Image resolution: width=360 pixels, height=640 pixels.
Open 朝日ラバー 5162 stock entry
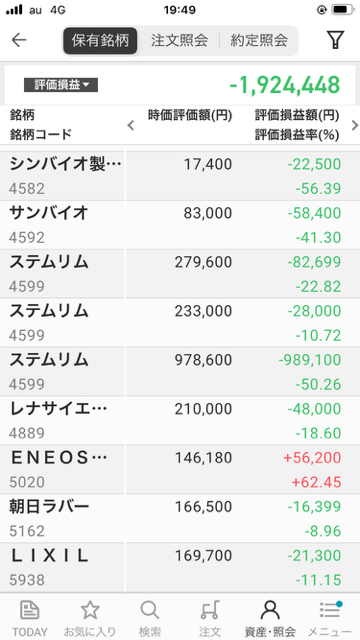point(180,518)
